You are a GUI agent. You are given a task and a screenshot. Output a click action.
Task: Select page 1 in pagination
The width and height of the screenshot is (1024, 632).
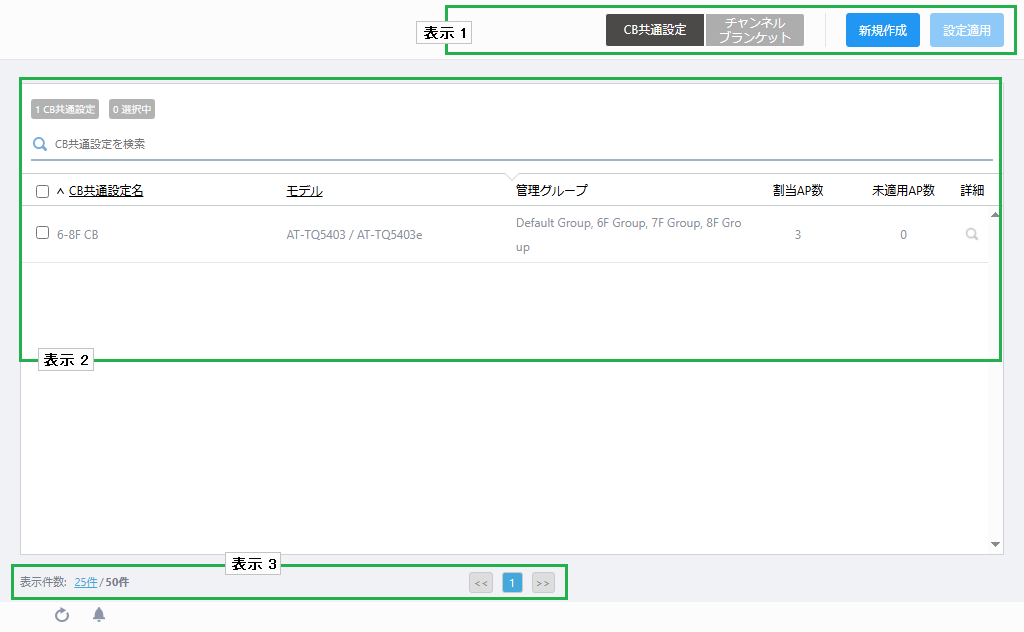coord(512,583)
